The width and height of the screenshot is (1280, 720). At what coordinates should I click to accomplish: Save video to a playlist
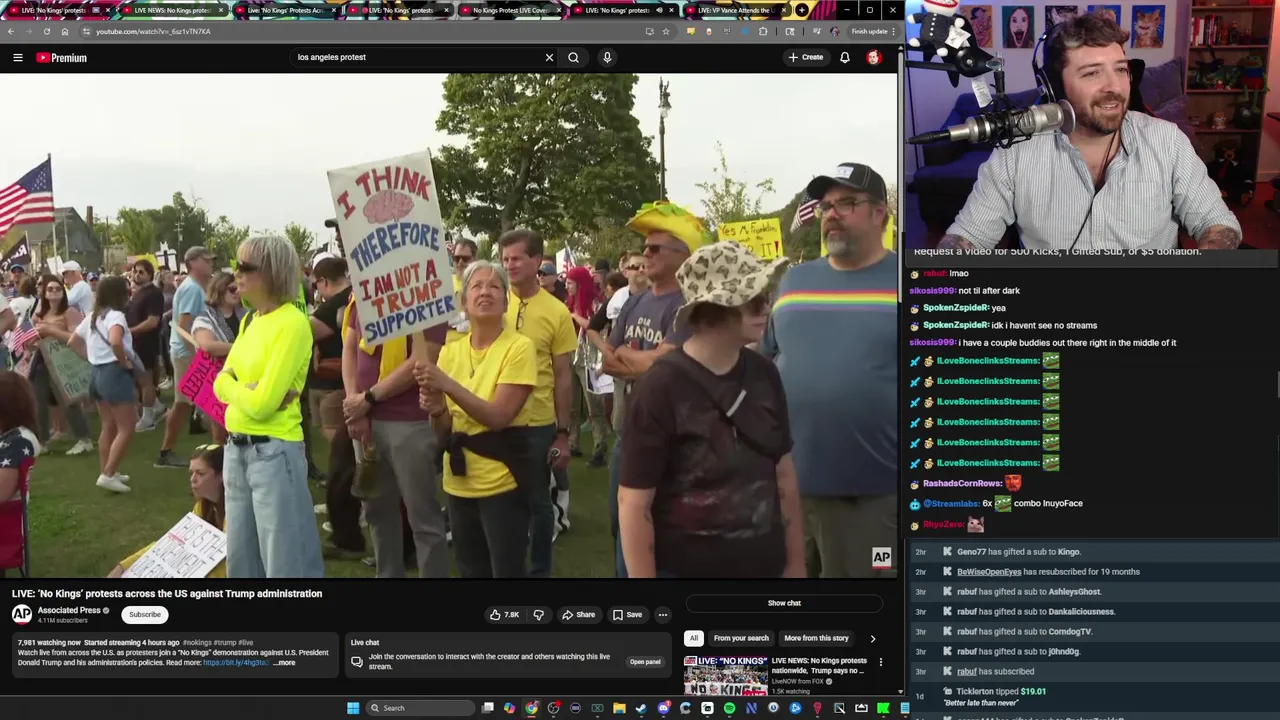pos(627,615)
